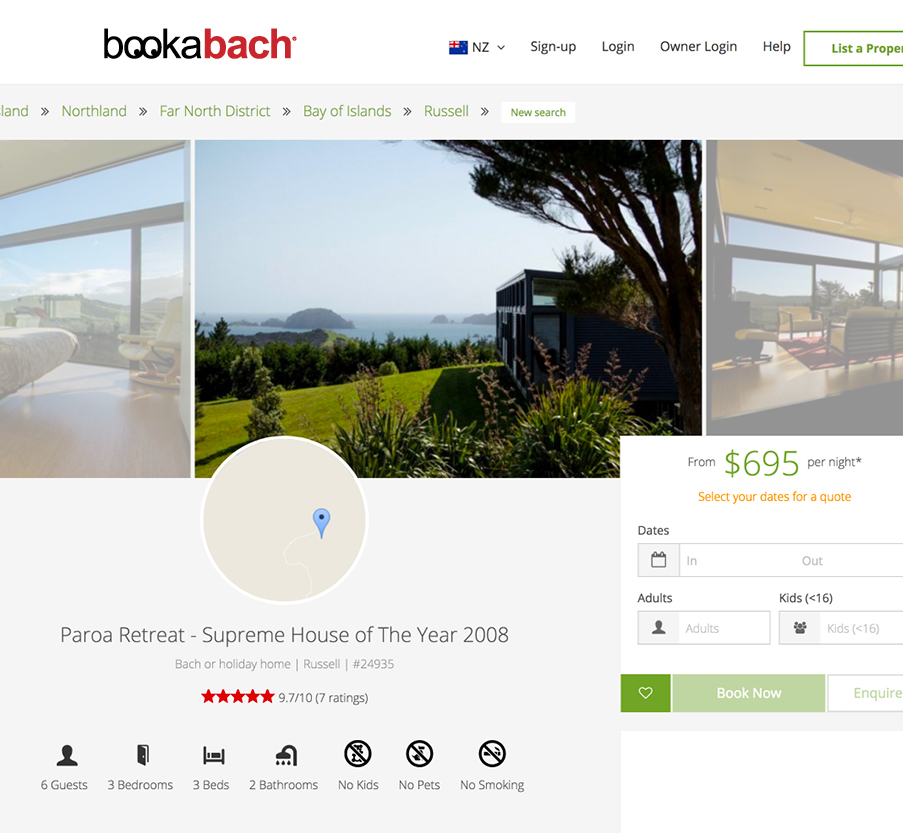Click the 3 Bedrooms door icon
The height and width of the screenshot is (833, 903).
[143, 755]
